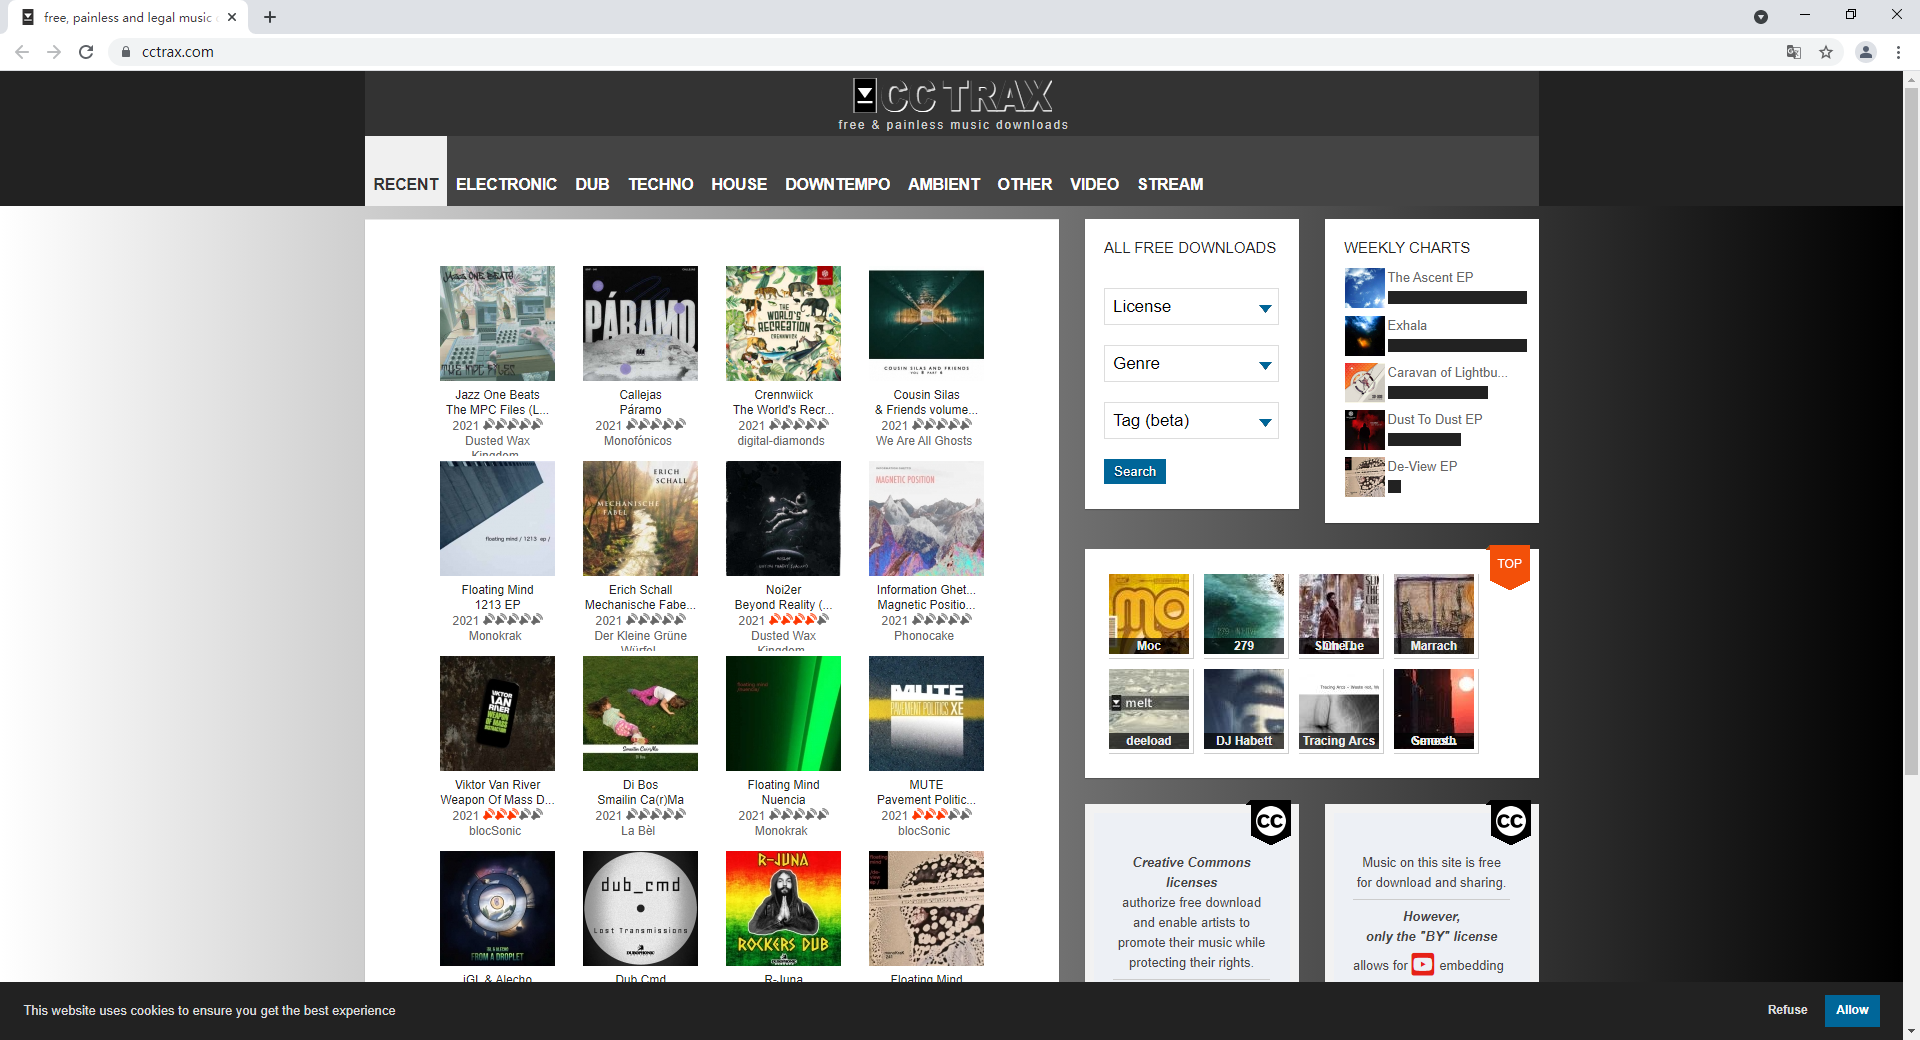Viewport: 1920px width, 1040px height.
Task: Click the page reload icon
Action: click(86, 52)
